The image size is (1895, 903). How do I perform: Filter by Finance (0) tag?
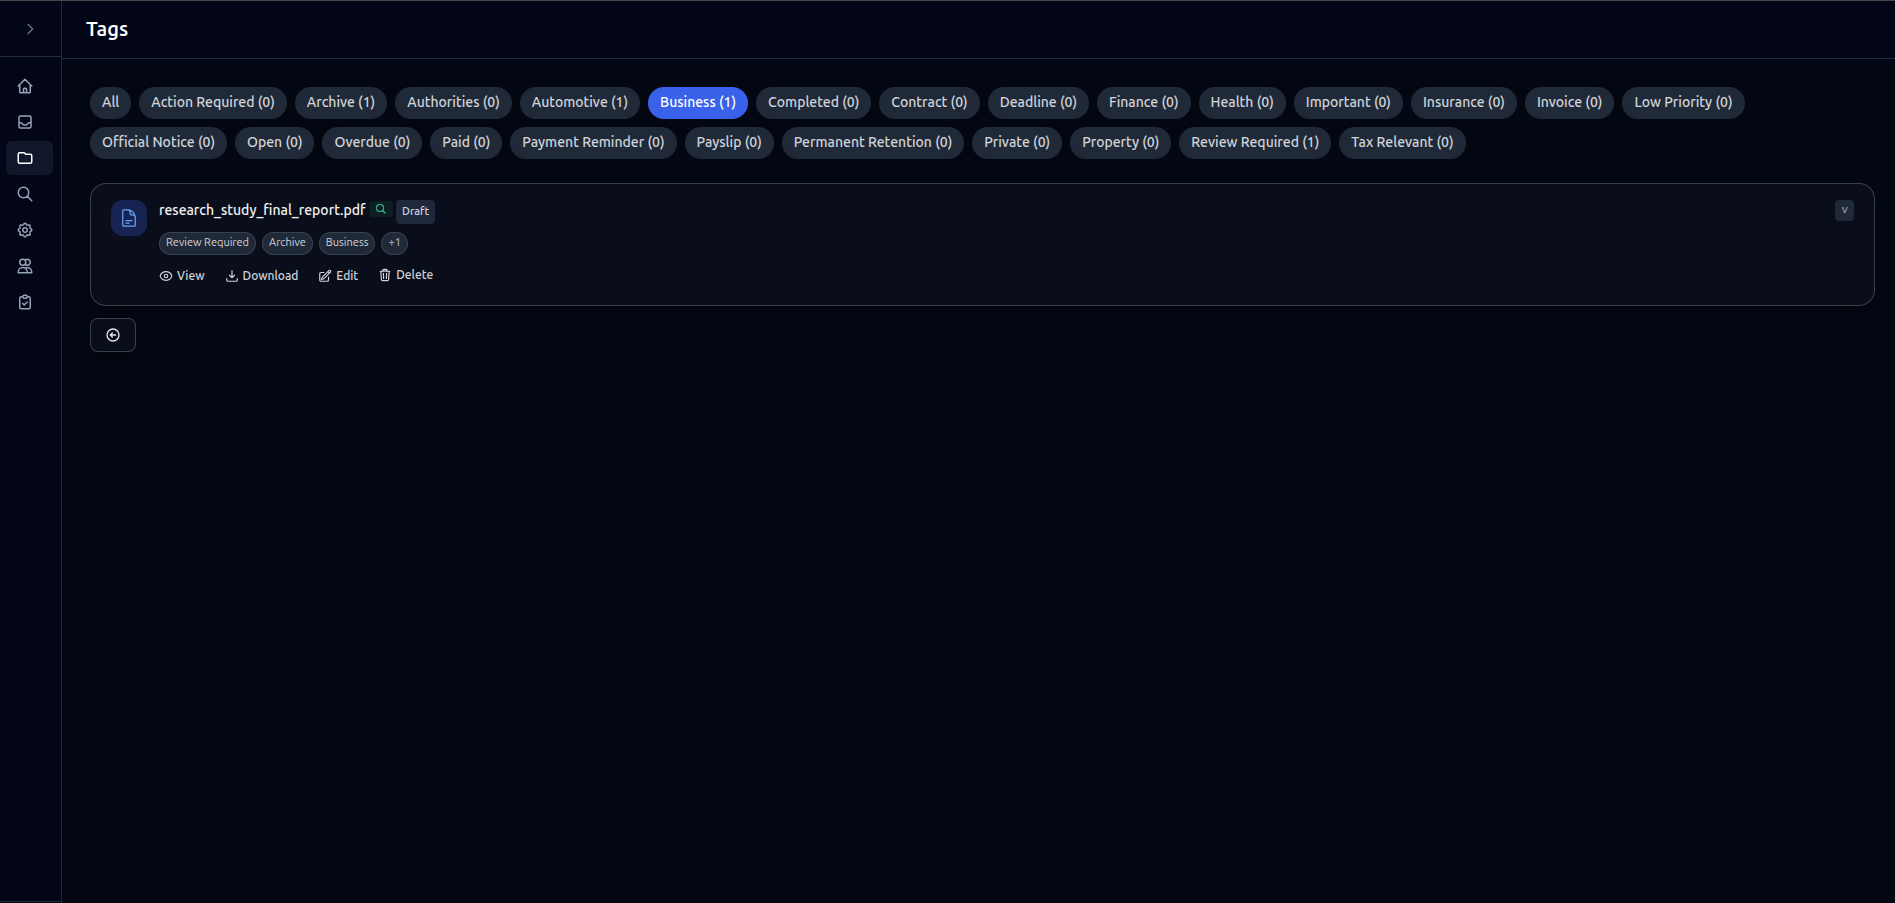click(1143, 102)
